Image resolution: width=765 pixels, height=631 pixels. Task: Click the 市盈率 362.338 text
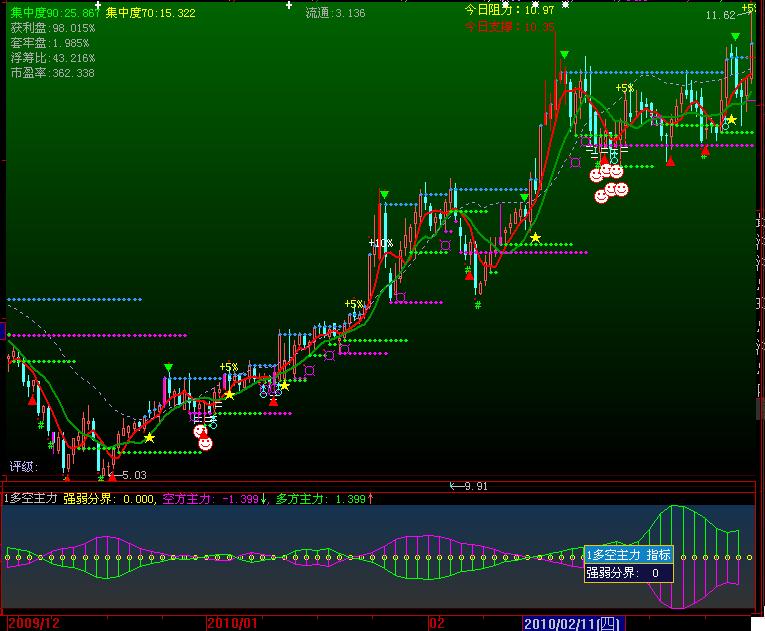point(52,73)
